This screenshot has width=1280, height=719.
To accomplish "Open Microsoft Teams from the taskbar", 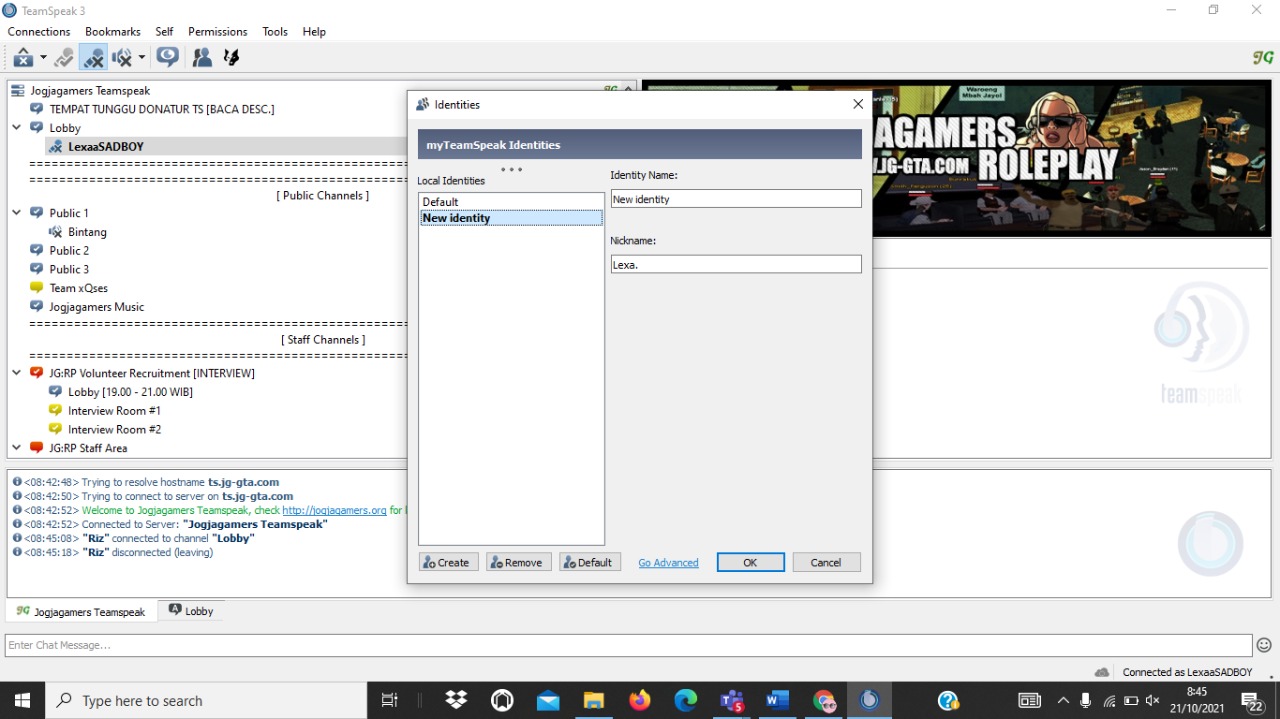I will coord(732,700).
